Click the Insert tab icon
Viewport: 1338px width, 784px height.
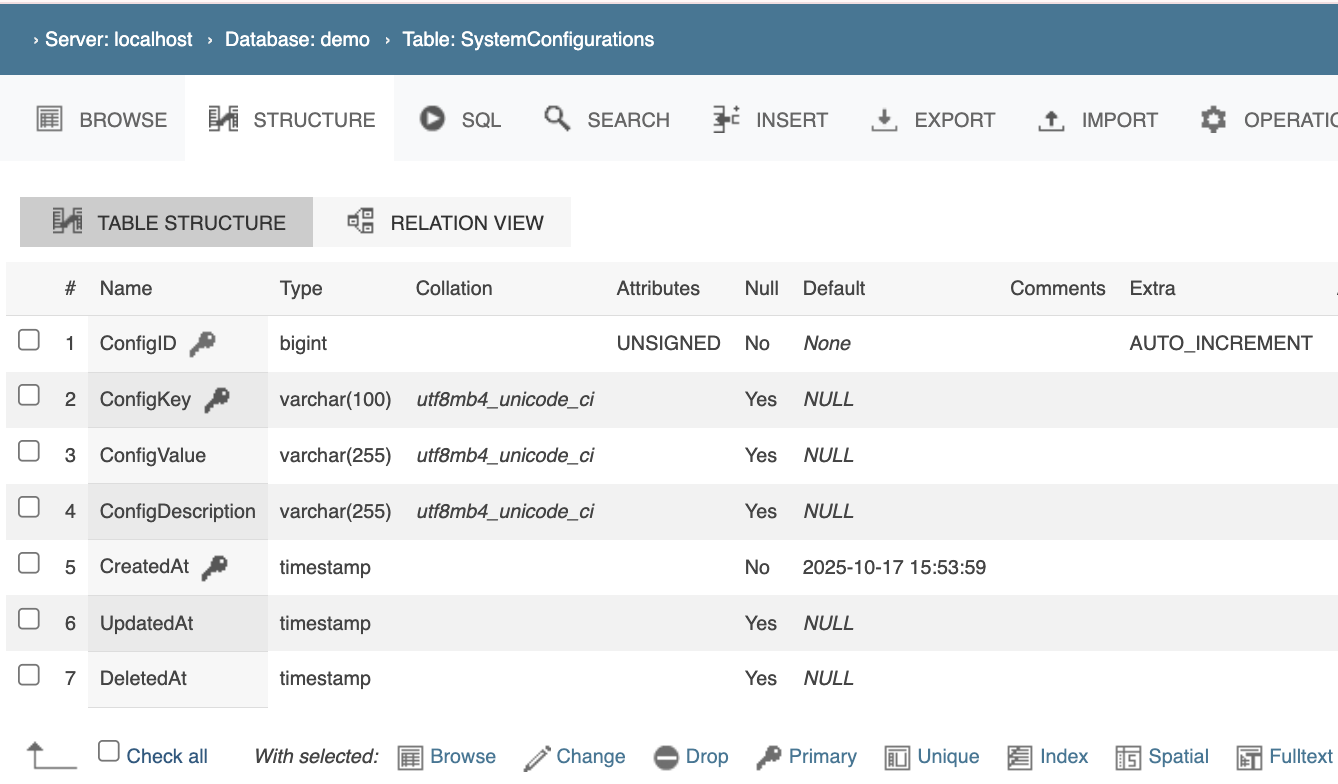(x=726, y=119)
